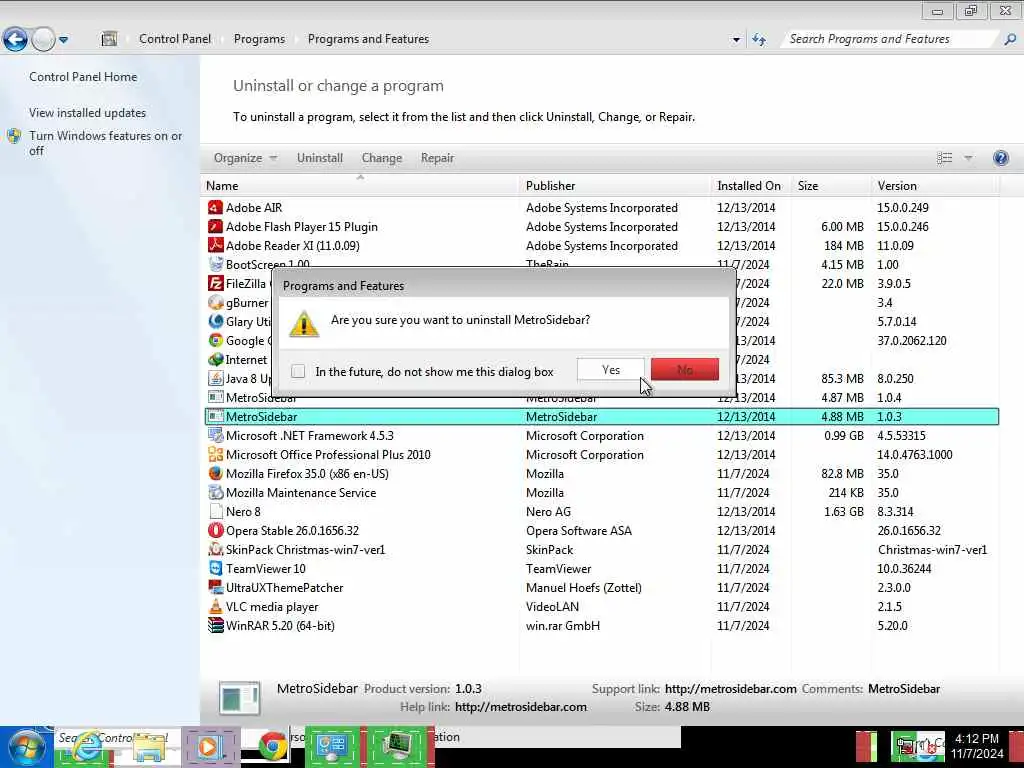The image size is (1024, 768).
Task: Click the taskbar clock showing 4:12 PM
Action: [x=977, y=746]
